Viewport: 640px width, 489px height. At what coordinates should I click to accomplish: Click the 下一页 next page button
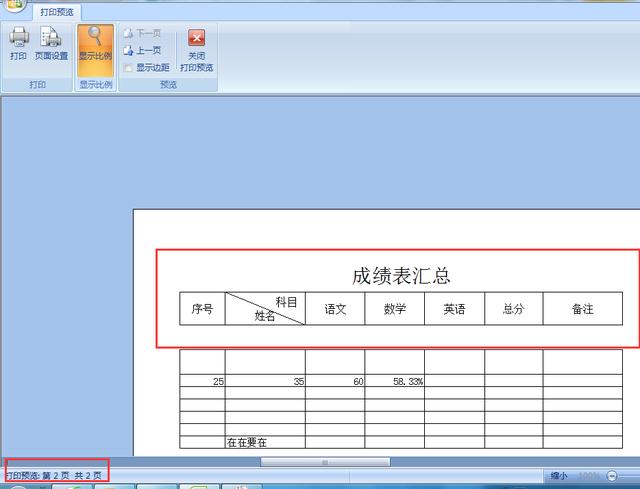[142, 33]
